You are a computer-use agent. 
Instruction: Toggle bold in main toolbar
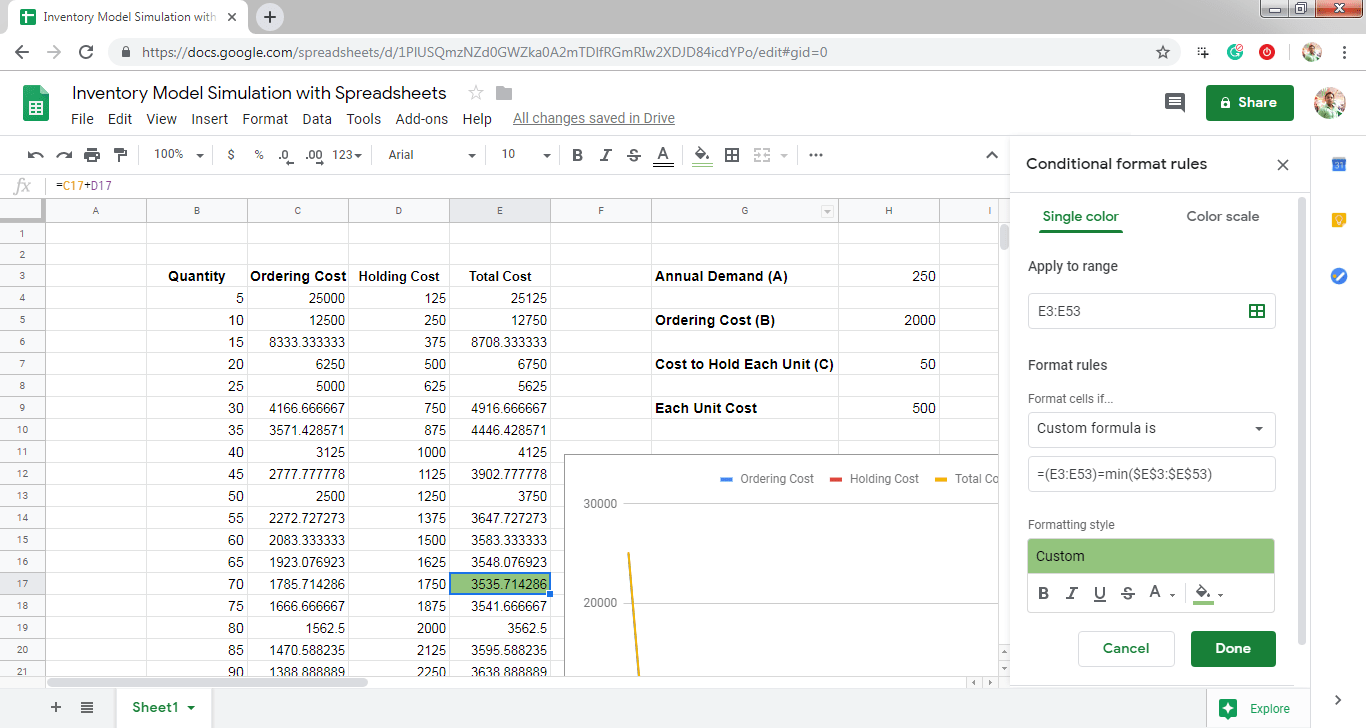coord(577,155)
